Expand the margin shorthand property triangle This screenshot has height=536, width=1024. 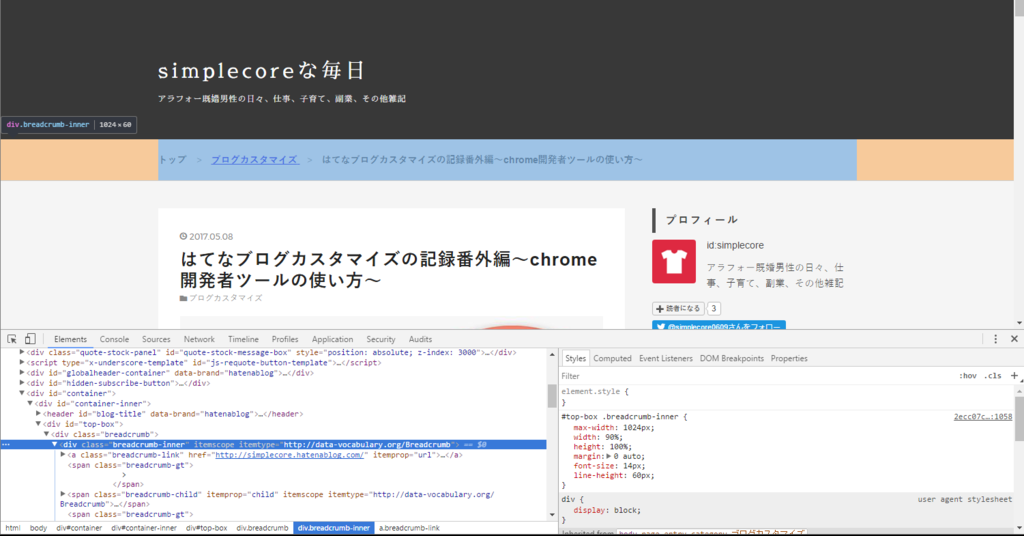coord(609,456)
